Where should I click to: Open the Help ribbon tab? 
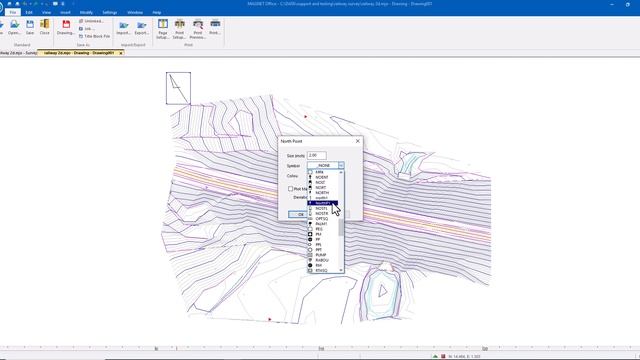[x=156, y=12]
